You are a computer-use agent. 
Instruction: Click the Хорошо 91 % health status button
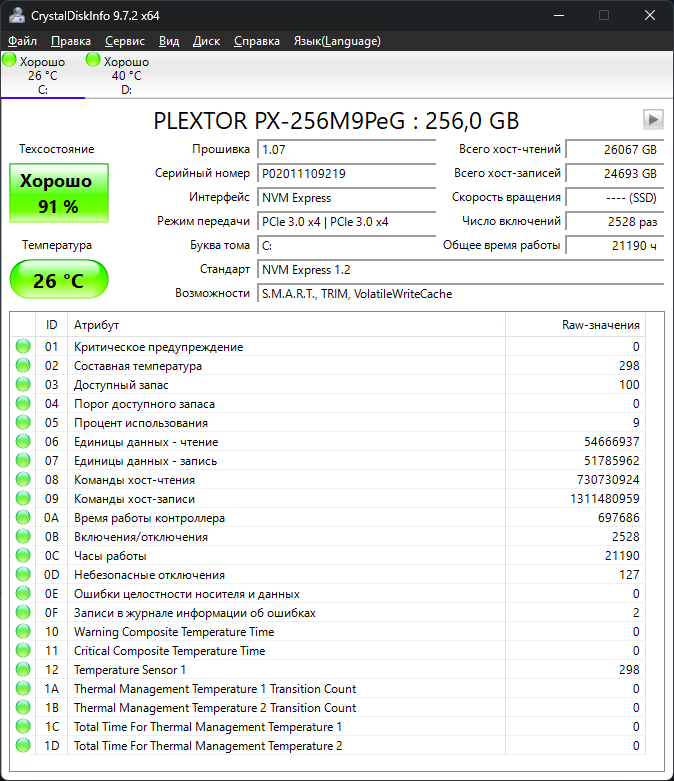coord(59,193)
